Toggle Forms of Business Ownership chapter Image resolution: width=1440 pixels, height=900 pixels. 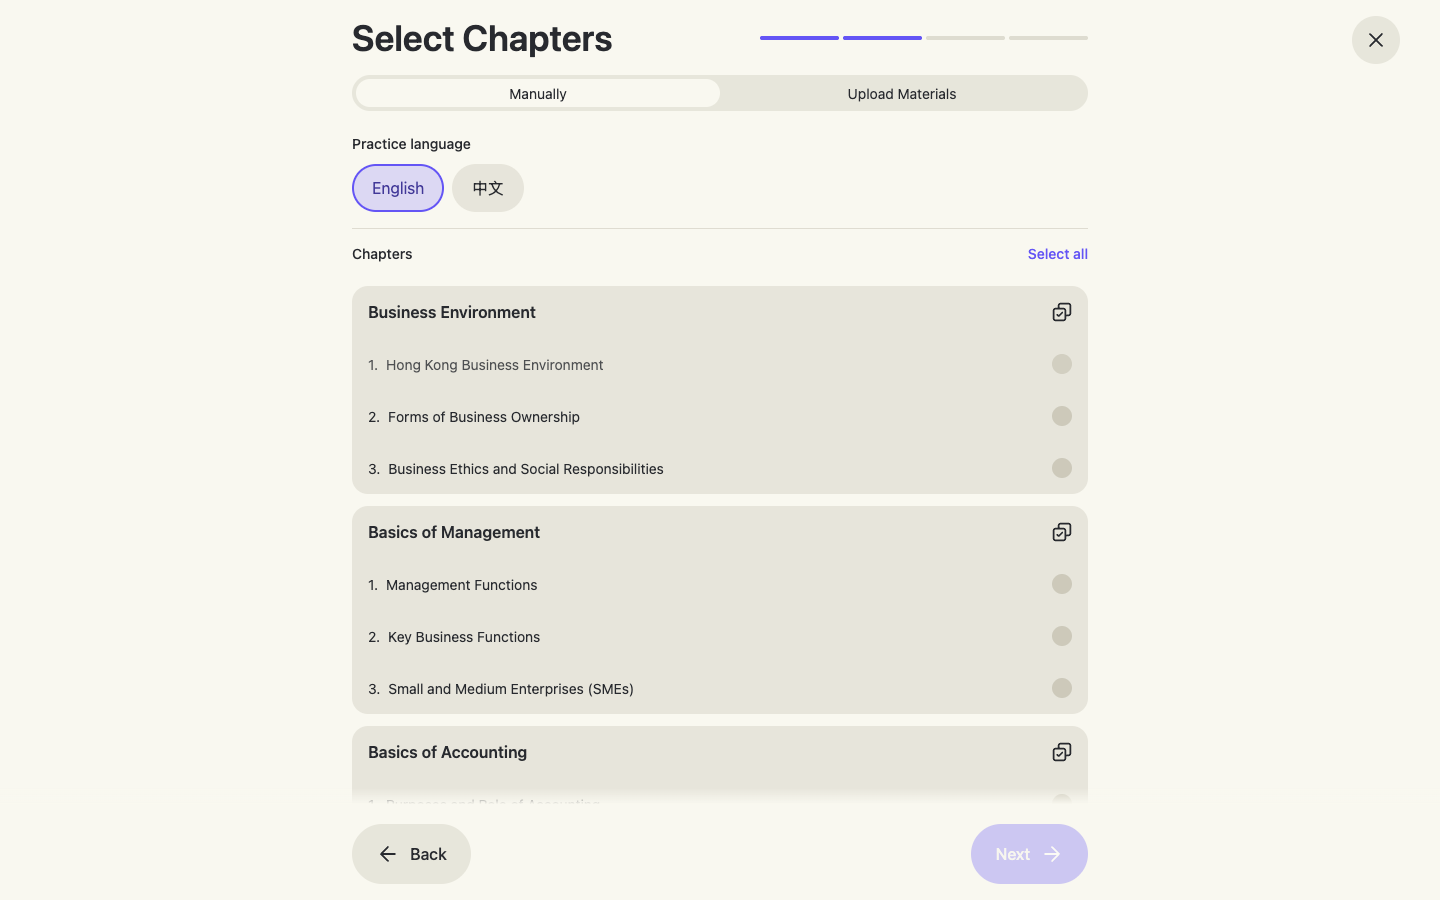point(1062,416)
